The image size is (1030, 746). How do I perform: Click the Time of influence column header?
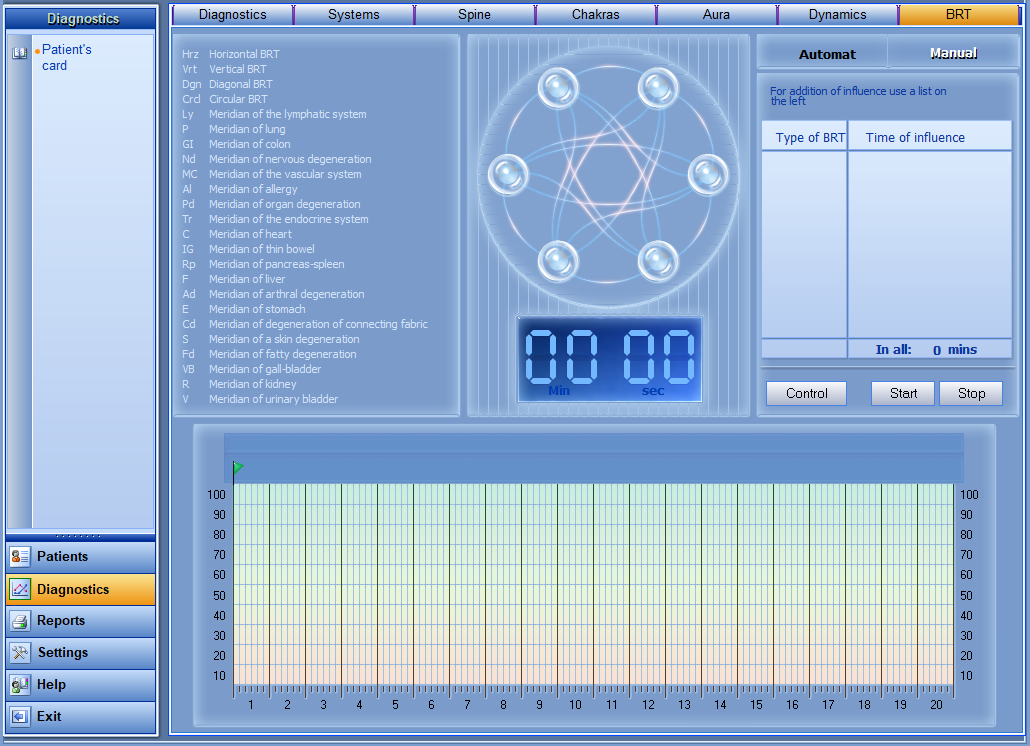pos(929,137)
